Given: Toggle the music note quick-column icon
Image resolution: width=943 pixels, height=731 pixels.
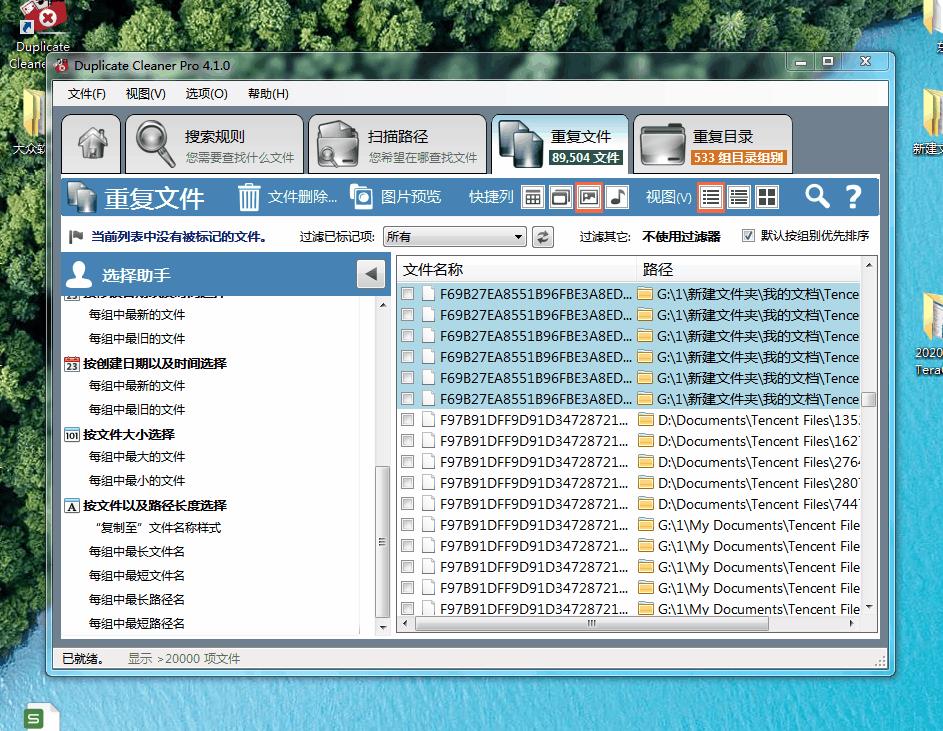Looking at the screenshot, I should (617, 197).
